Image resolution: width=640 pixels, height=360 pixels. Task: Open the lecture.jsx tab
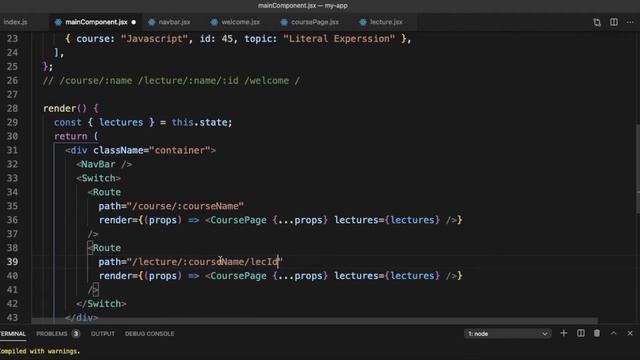(386, 22)
